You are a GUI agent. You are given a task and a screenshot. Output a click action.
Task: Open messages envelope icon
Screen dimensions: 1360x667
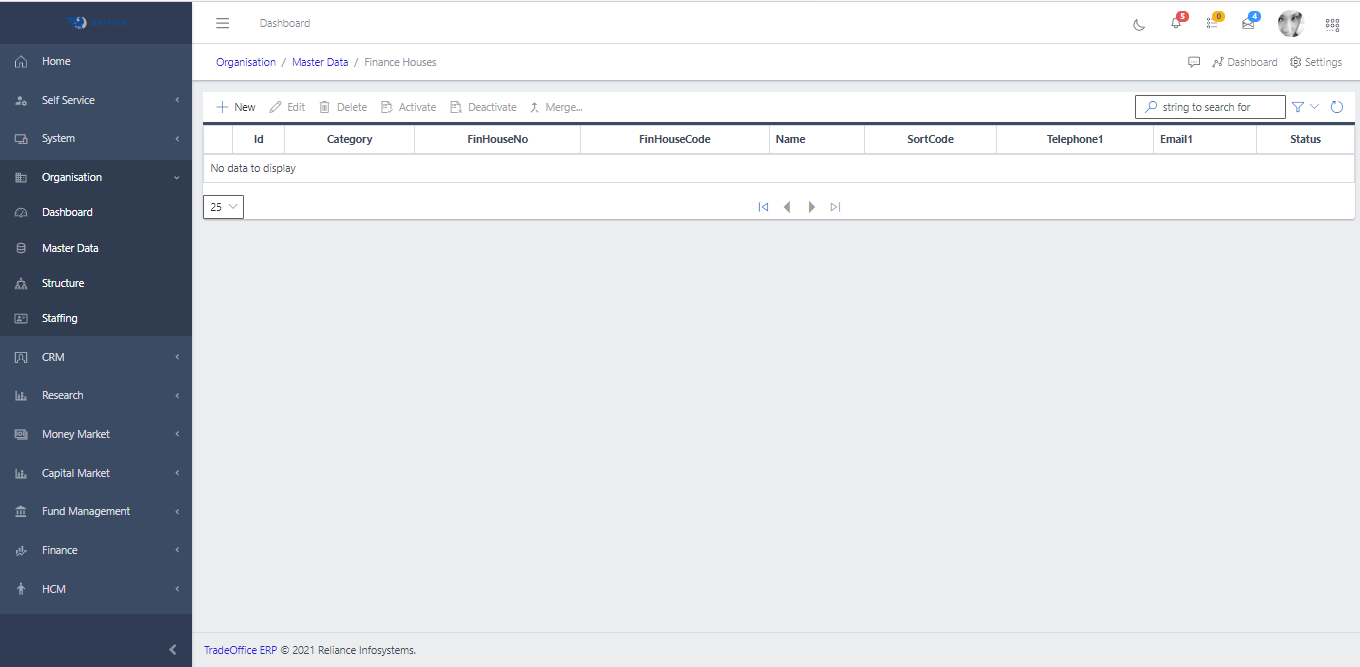click(x=1248, y=23)
